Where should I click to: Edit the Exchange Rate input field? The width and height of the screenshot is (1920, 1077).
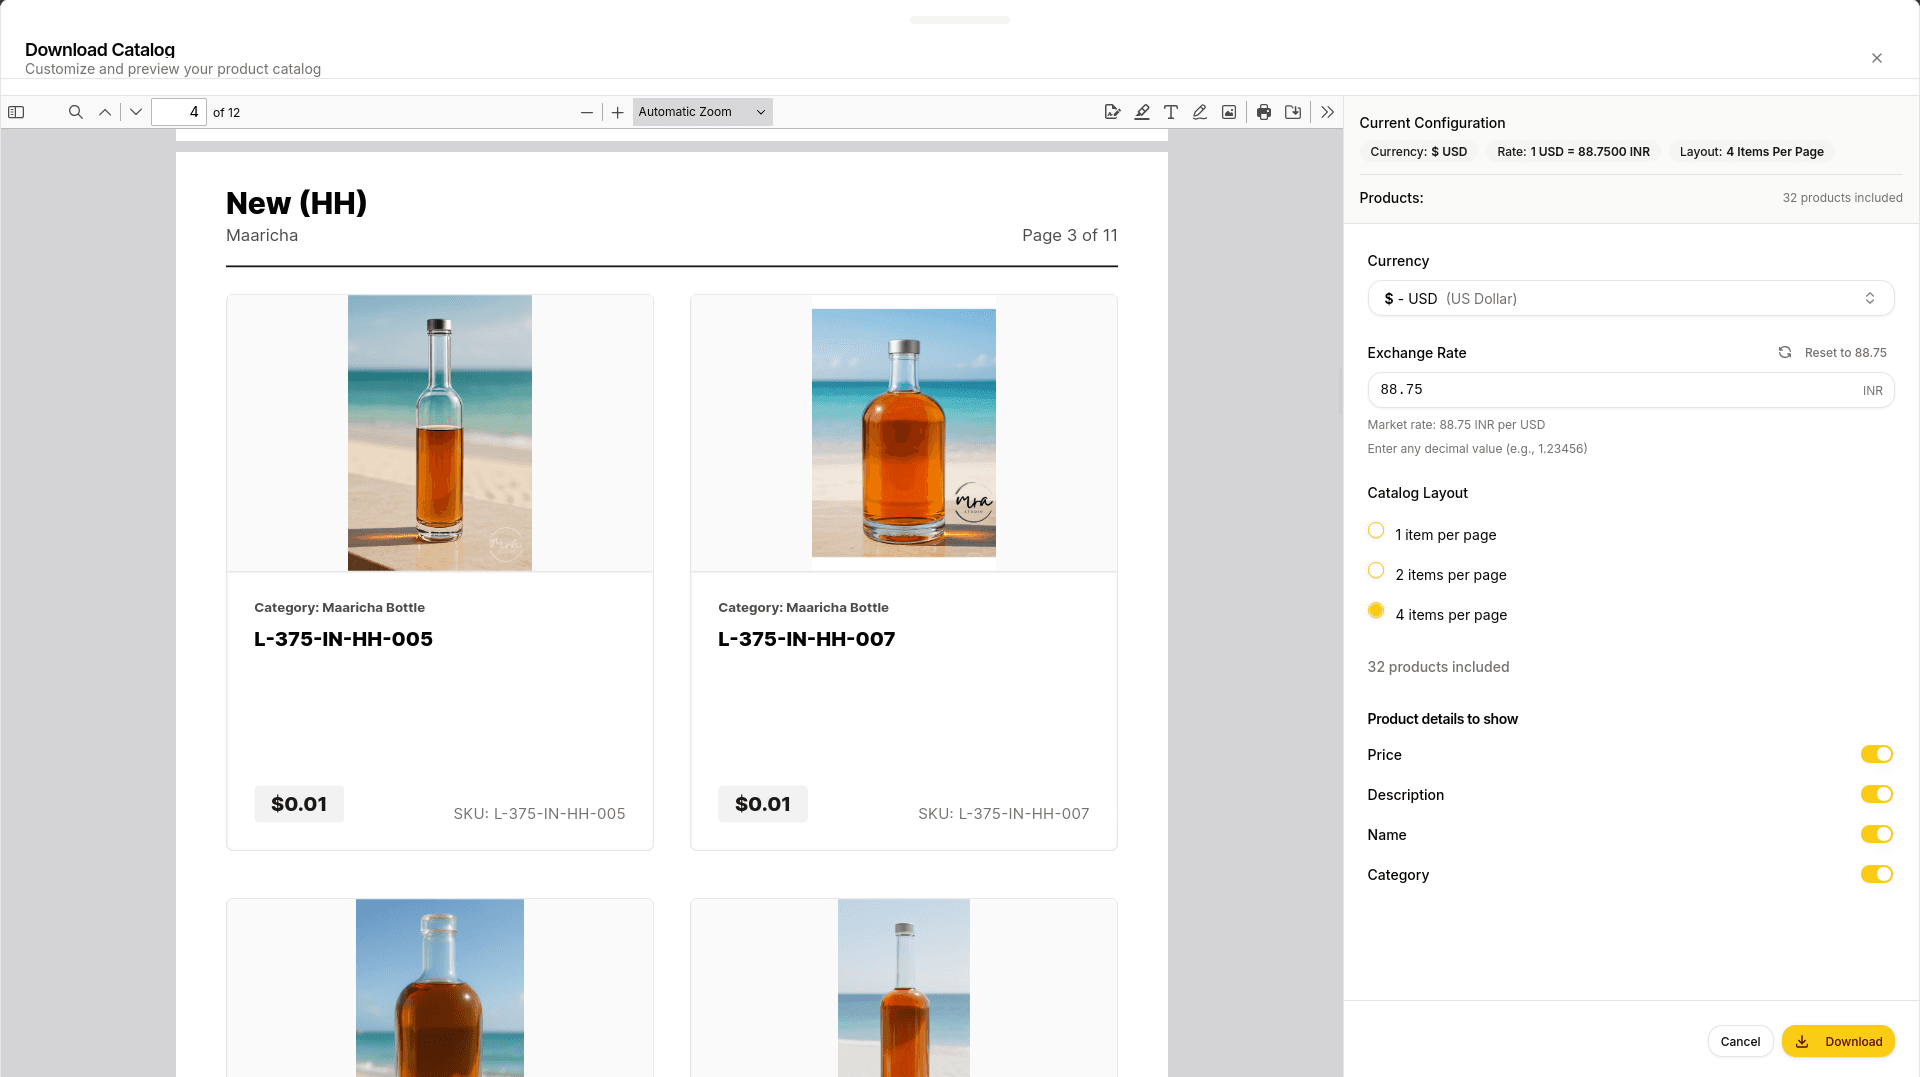click(x=1600, y=389)
